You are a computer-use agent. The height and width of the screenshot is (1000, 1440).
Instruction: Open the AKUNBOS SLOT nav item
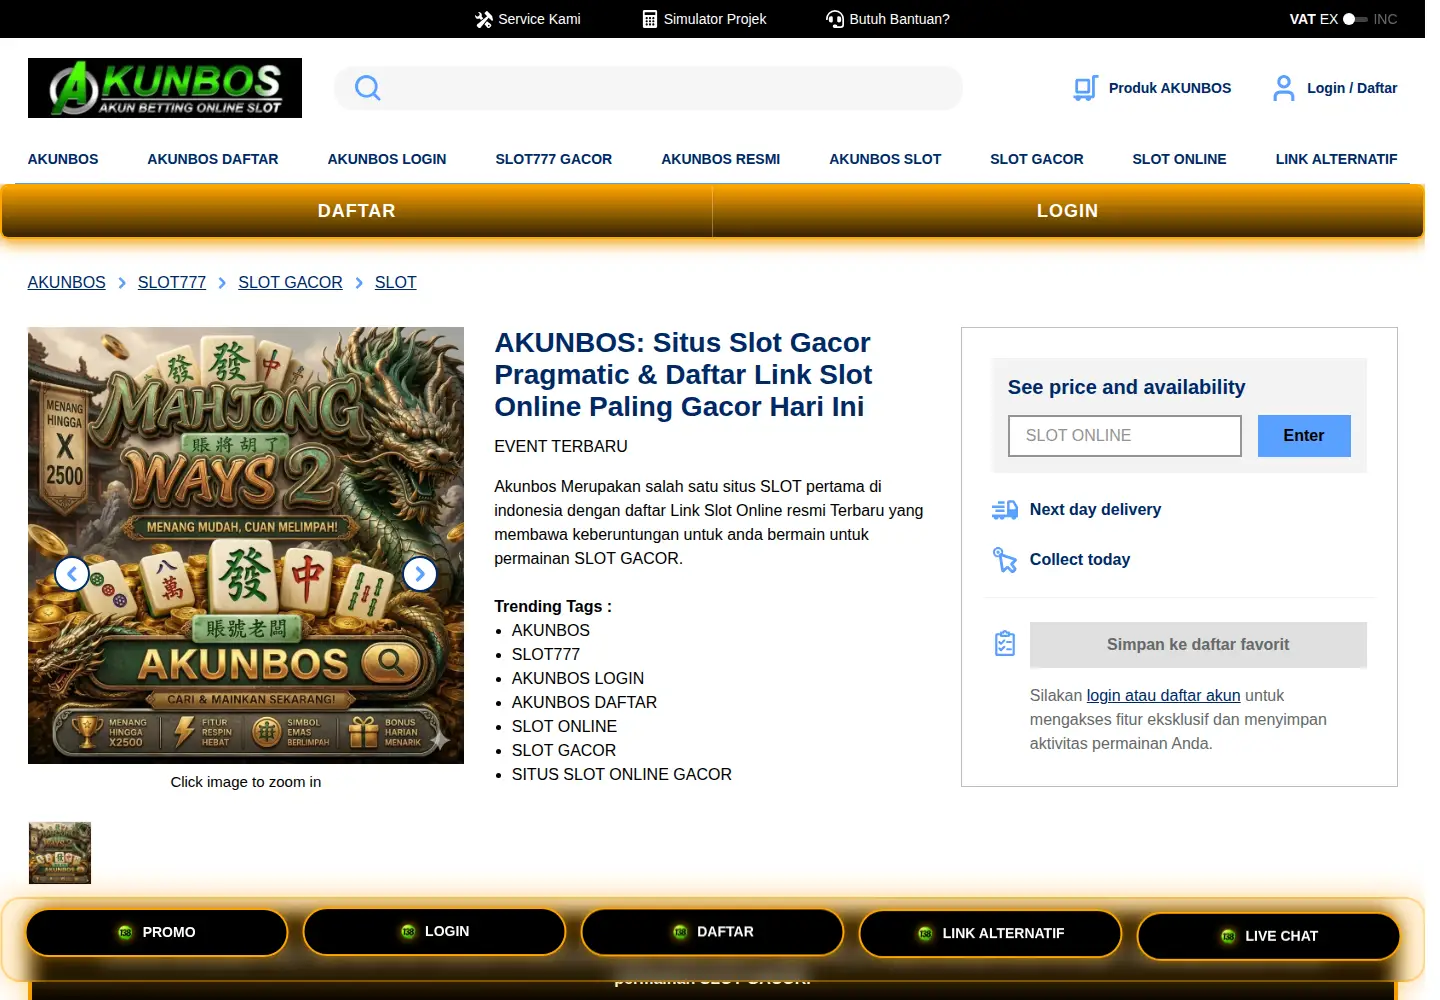[885, 159]
